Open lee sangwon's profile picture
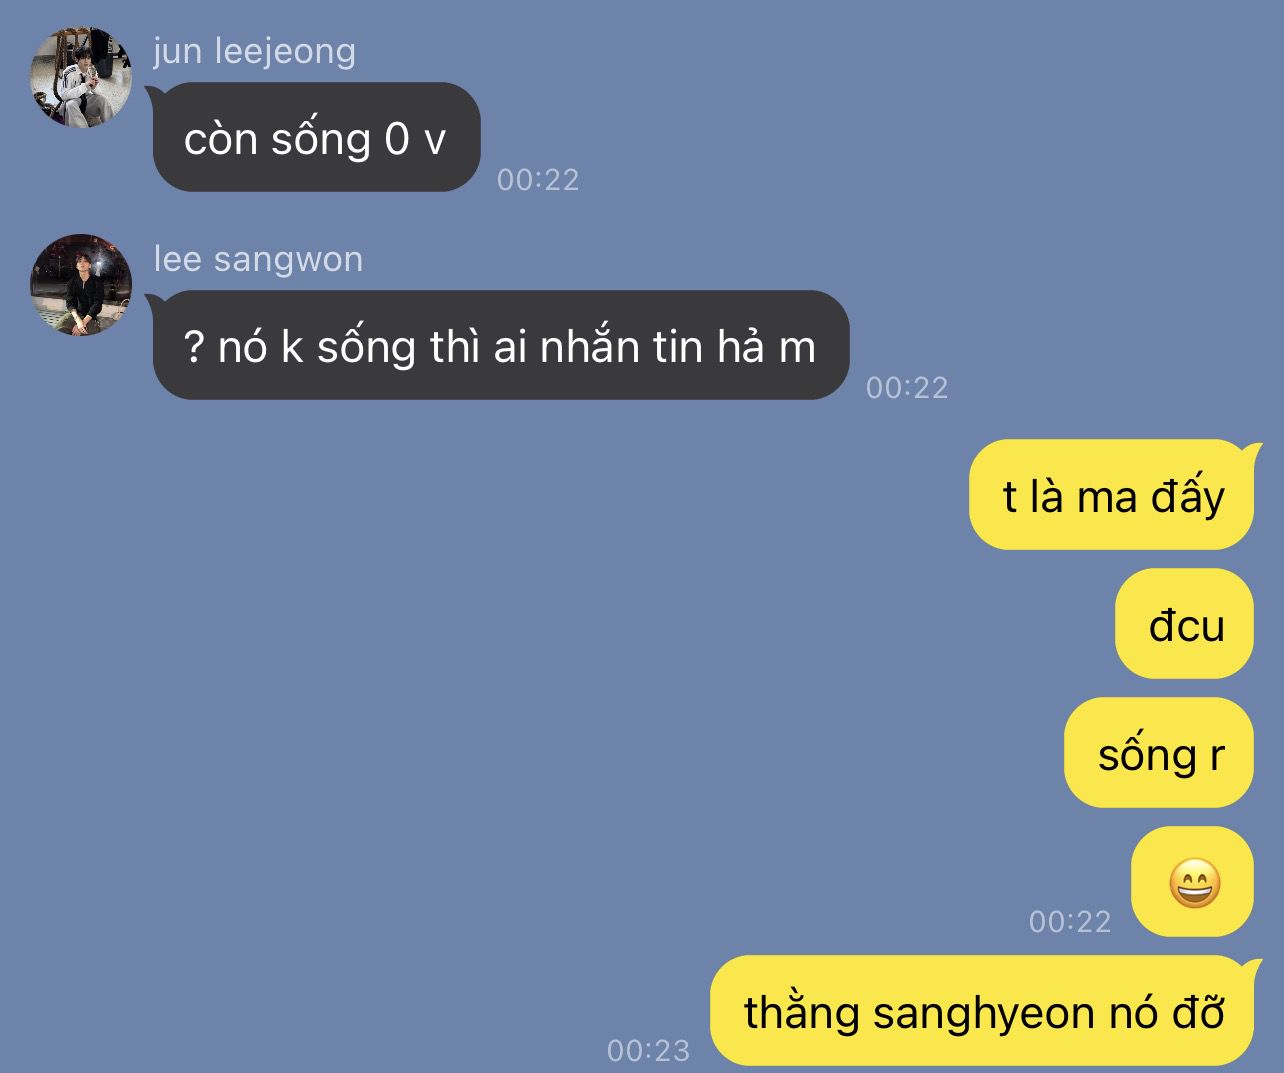1284x1073 pixels. [x=81, y=285]
